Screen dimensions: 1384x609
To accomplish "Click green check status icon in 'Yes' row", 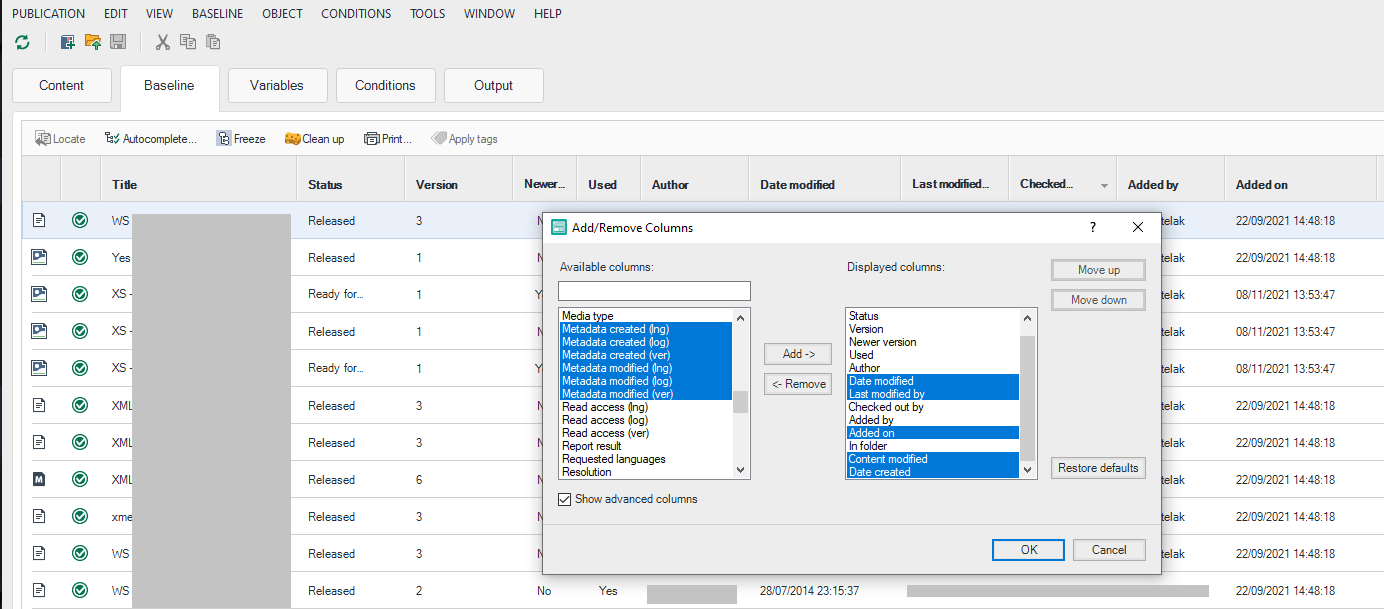I will (x=80, y=258).
